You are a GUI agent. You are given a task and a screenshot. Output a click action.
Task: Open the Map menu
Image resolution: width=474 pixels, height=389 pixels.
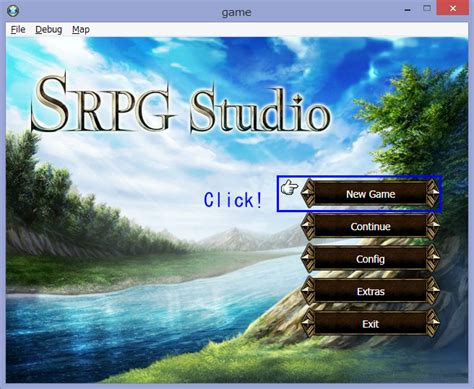pyautogui.click(x=81, y=30)
